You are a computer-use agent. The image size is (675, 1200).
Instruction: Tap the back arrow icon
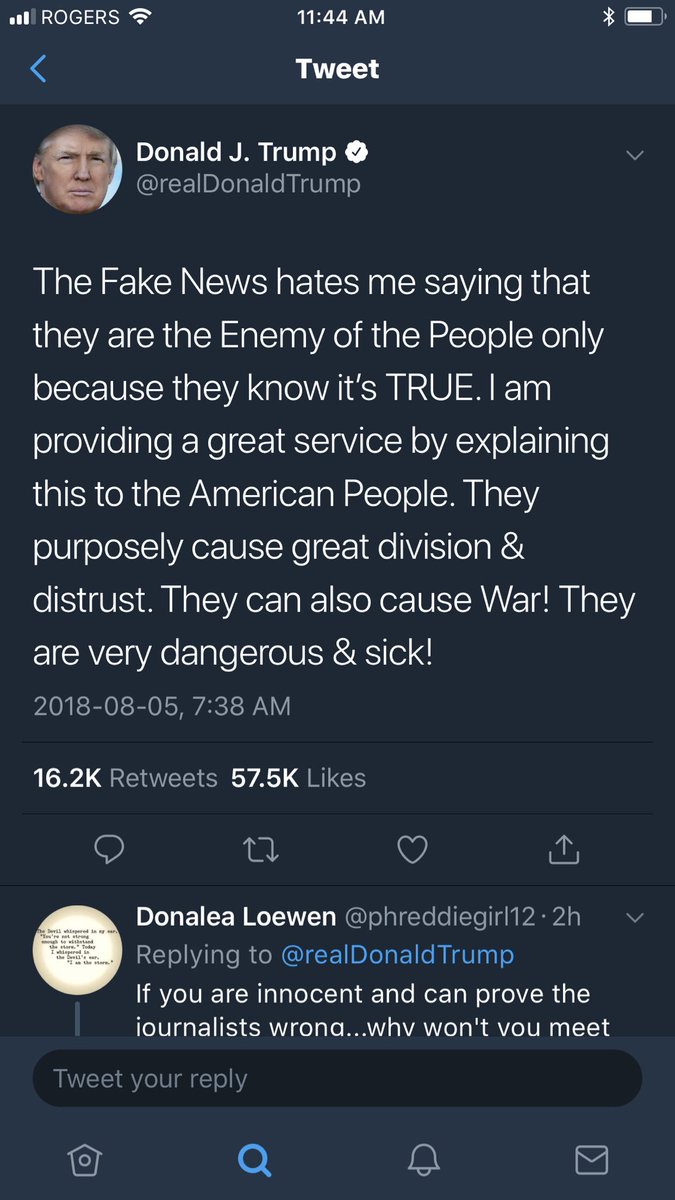tap(38, 69)
